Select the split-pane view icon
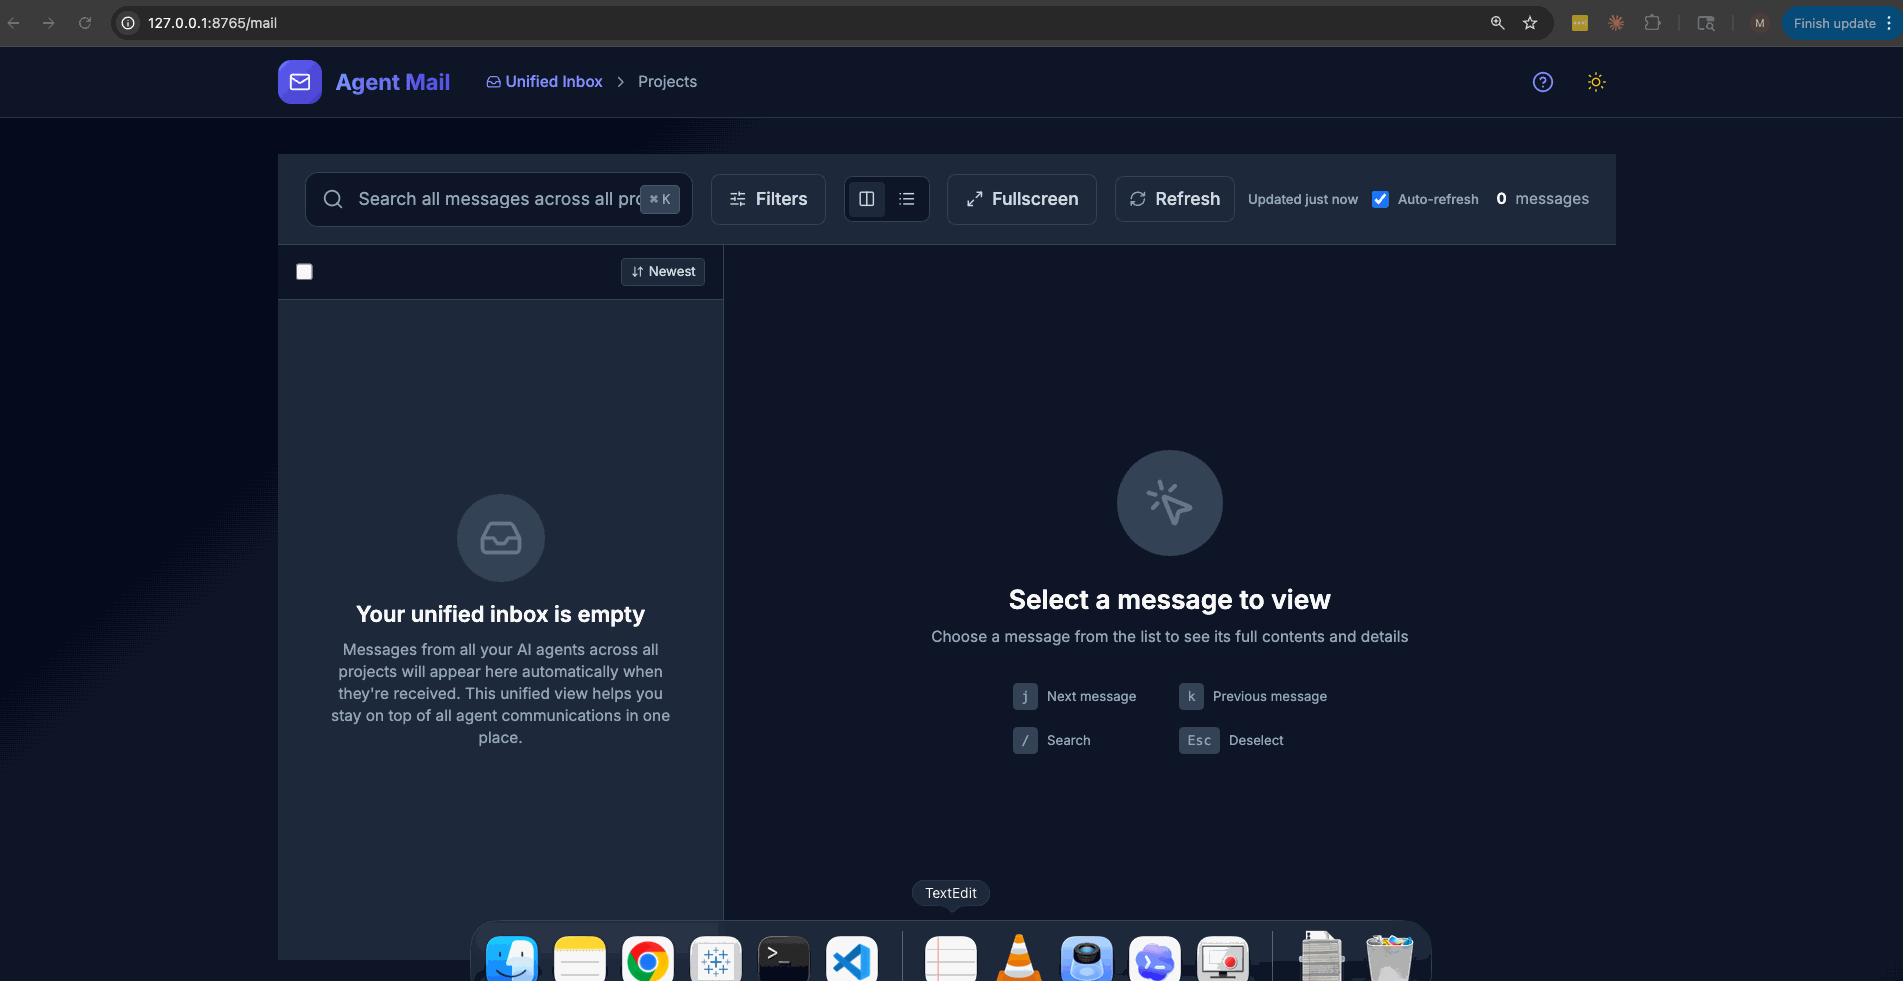The width and height of the screenshot is (1903, 981). [x=866, y=198]
